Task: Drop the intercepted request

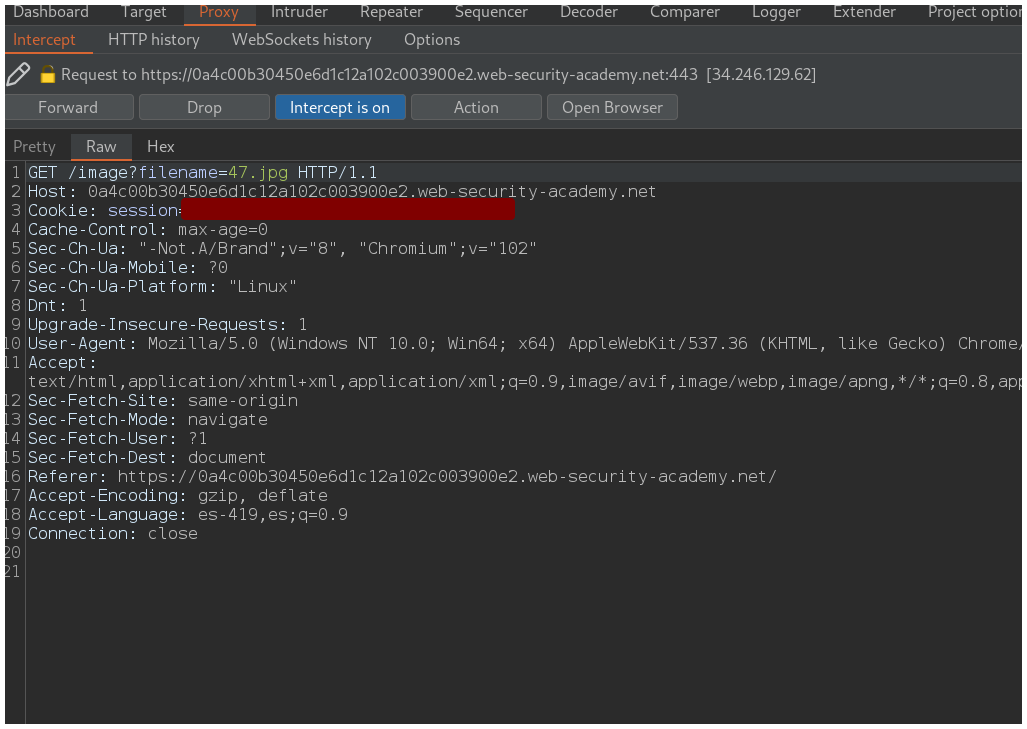Action: [204, 107]
